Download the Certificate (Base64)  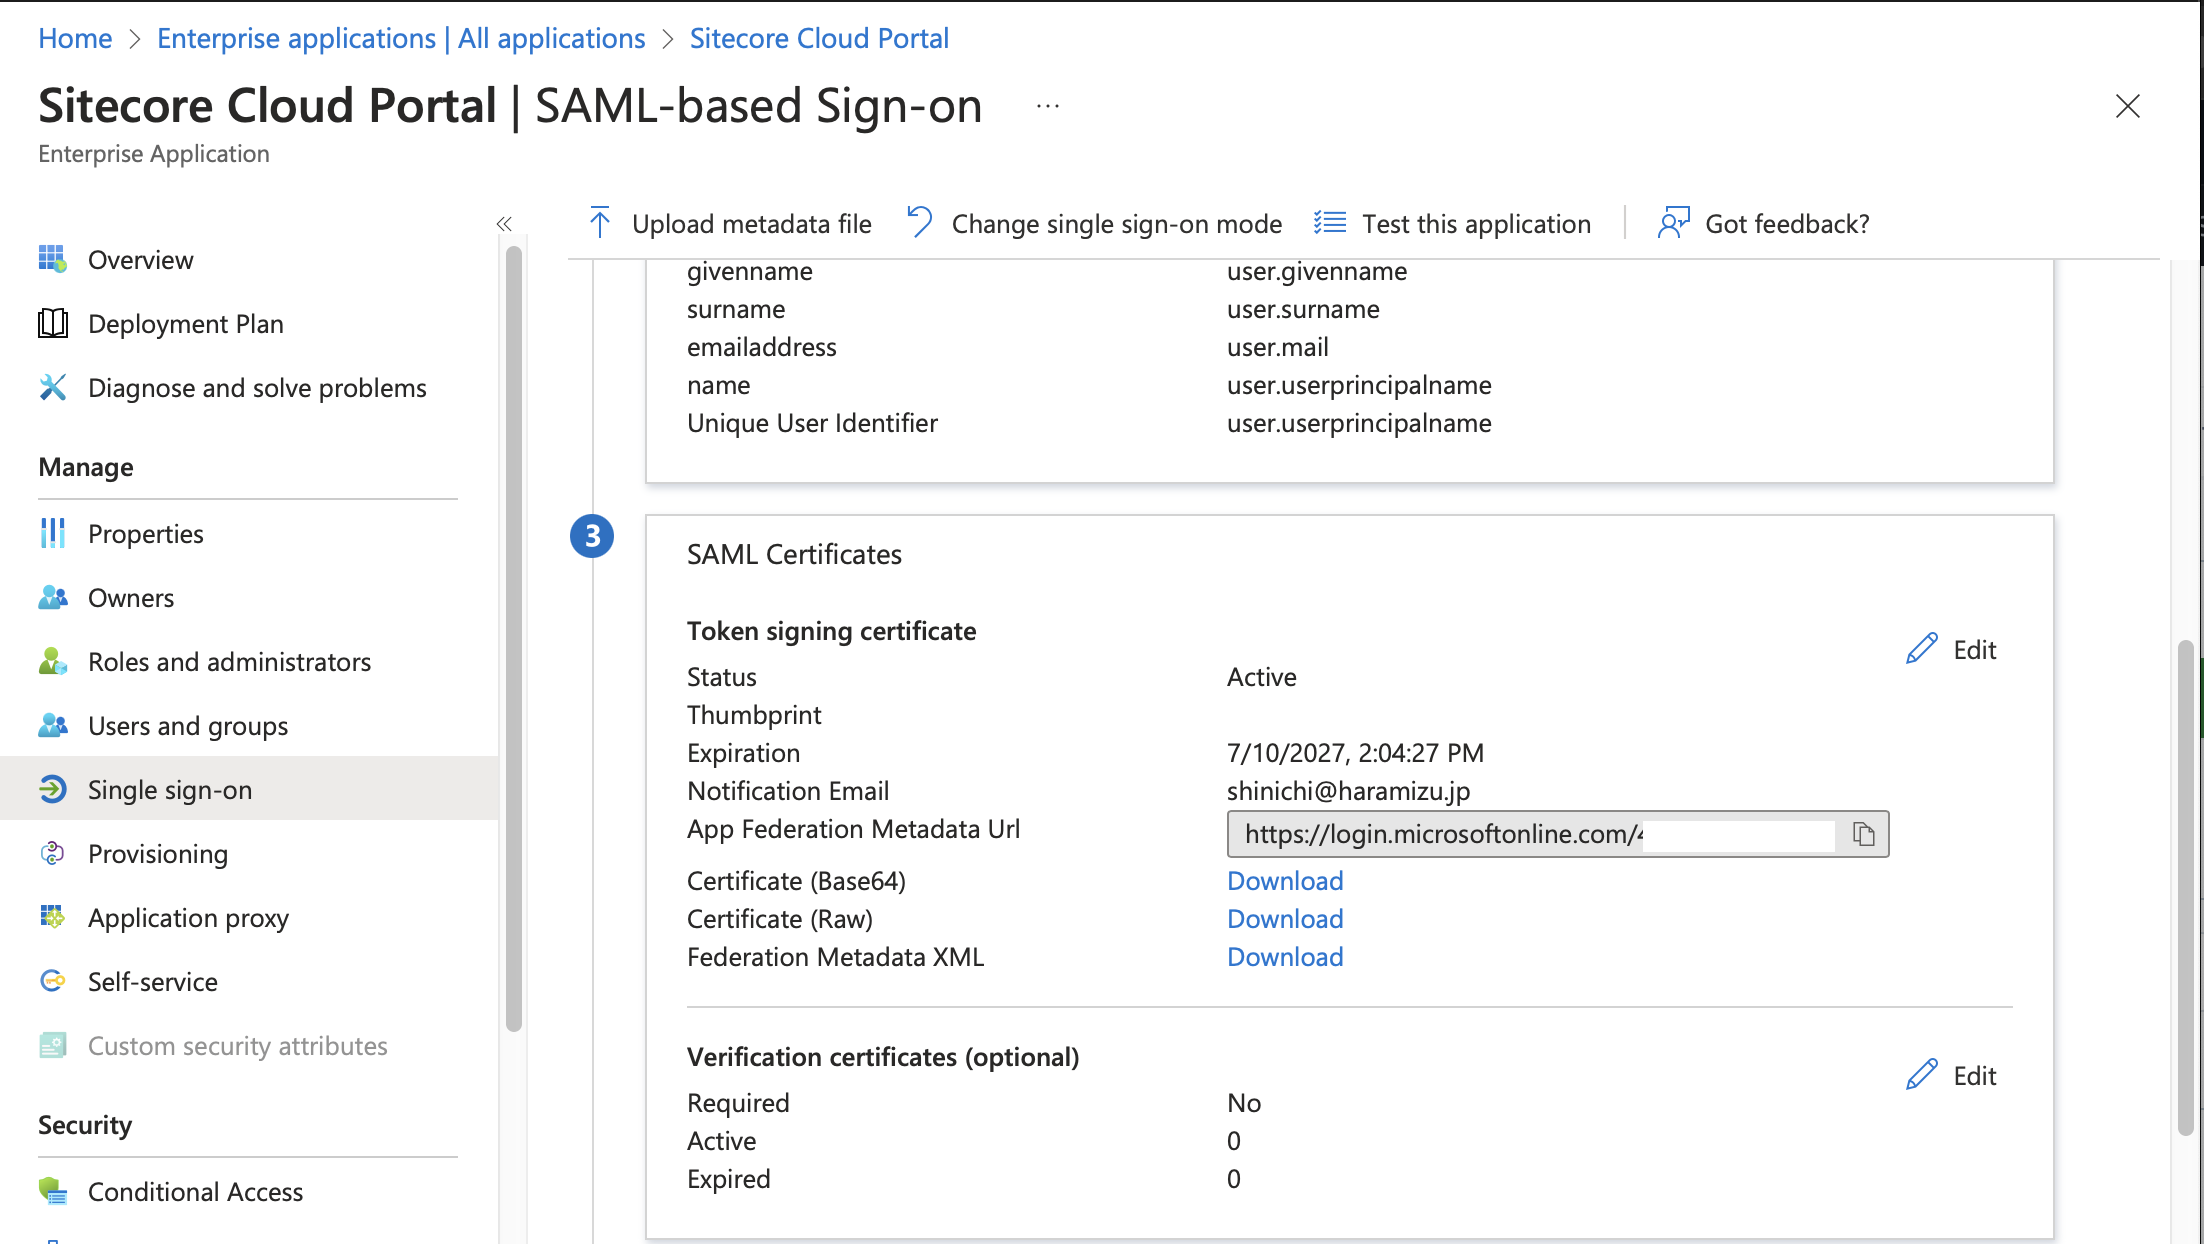point(1285,881)
